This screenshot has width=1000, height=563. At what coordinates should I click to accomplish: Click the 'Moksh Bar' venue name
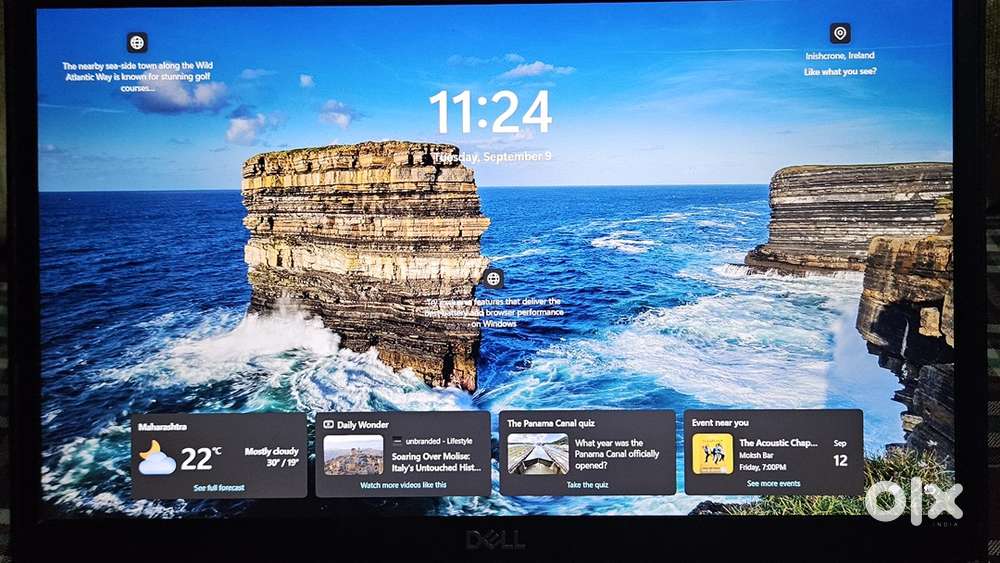point(756,455)
